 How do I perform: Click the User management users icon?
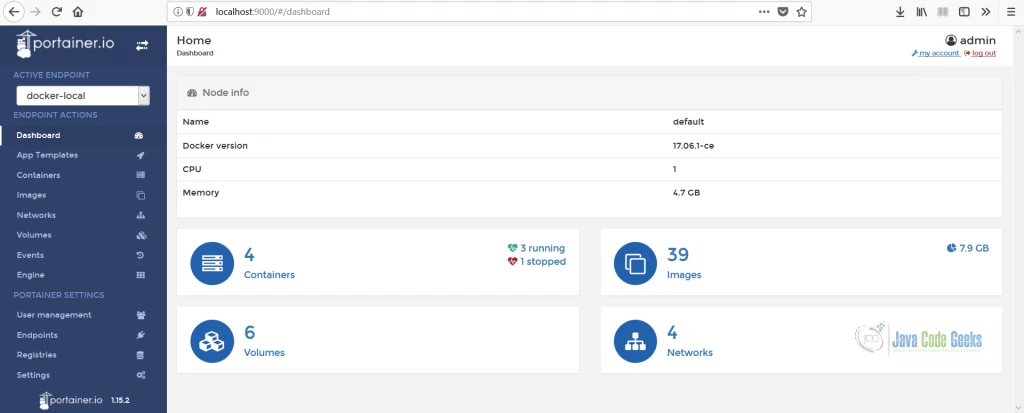click(140, 315)
